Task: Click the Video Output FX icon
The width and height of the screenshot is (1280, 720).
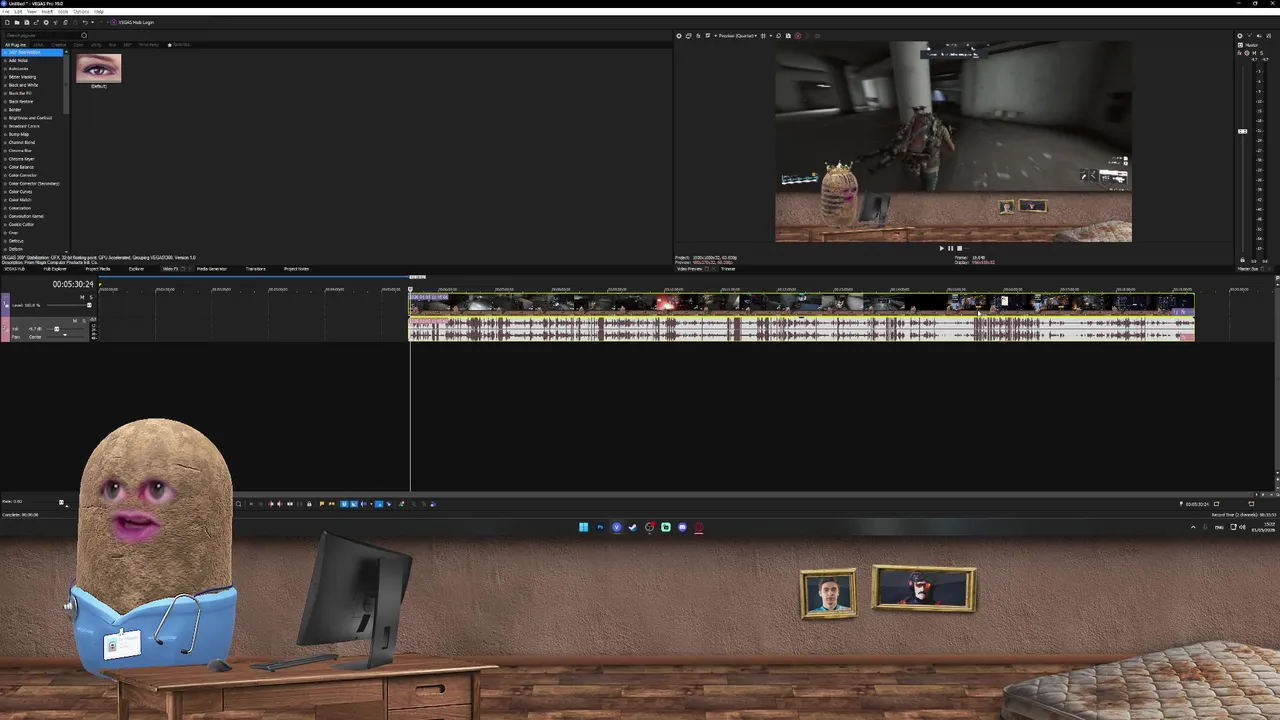Action: 698,36
